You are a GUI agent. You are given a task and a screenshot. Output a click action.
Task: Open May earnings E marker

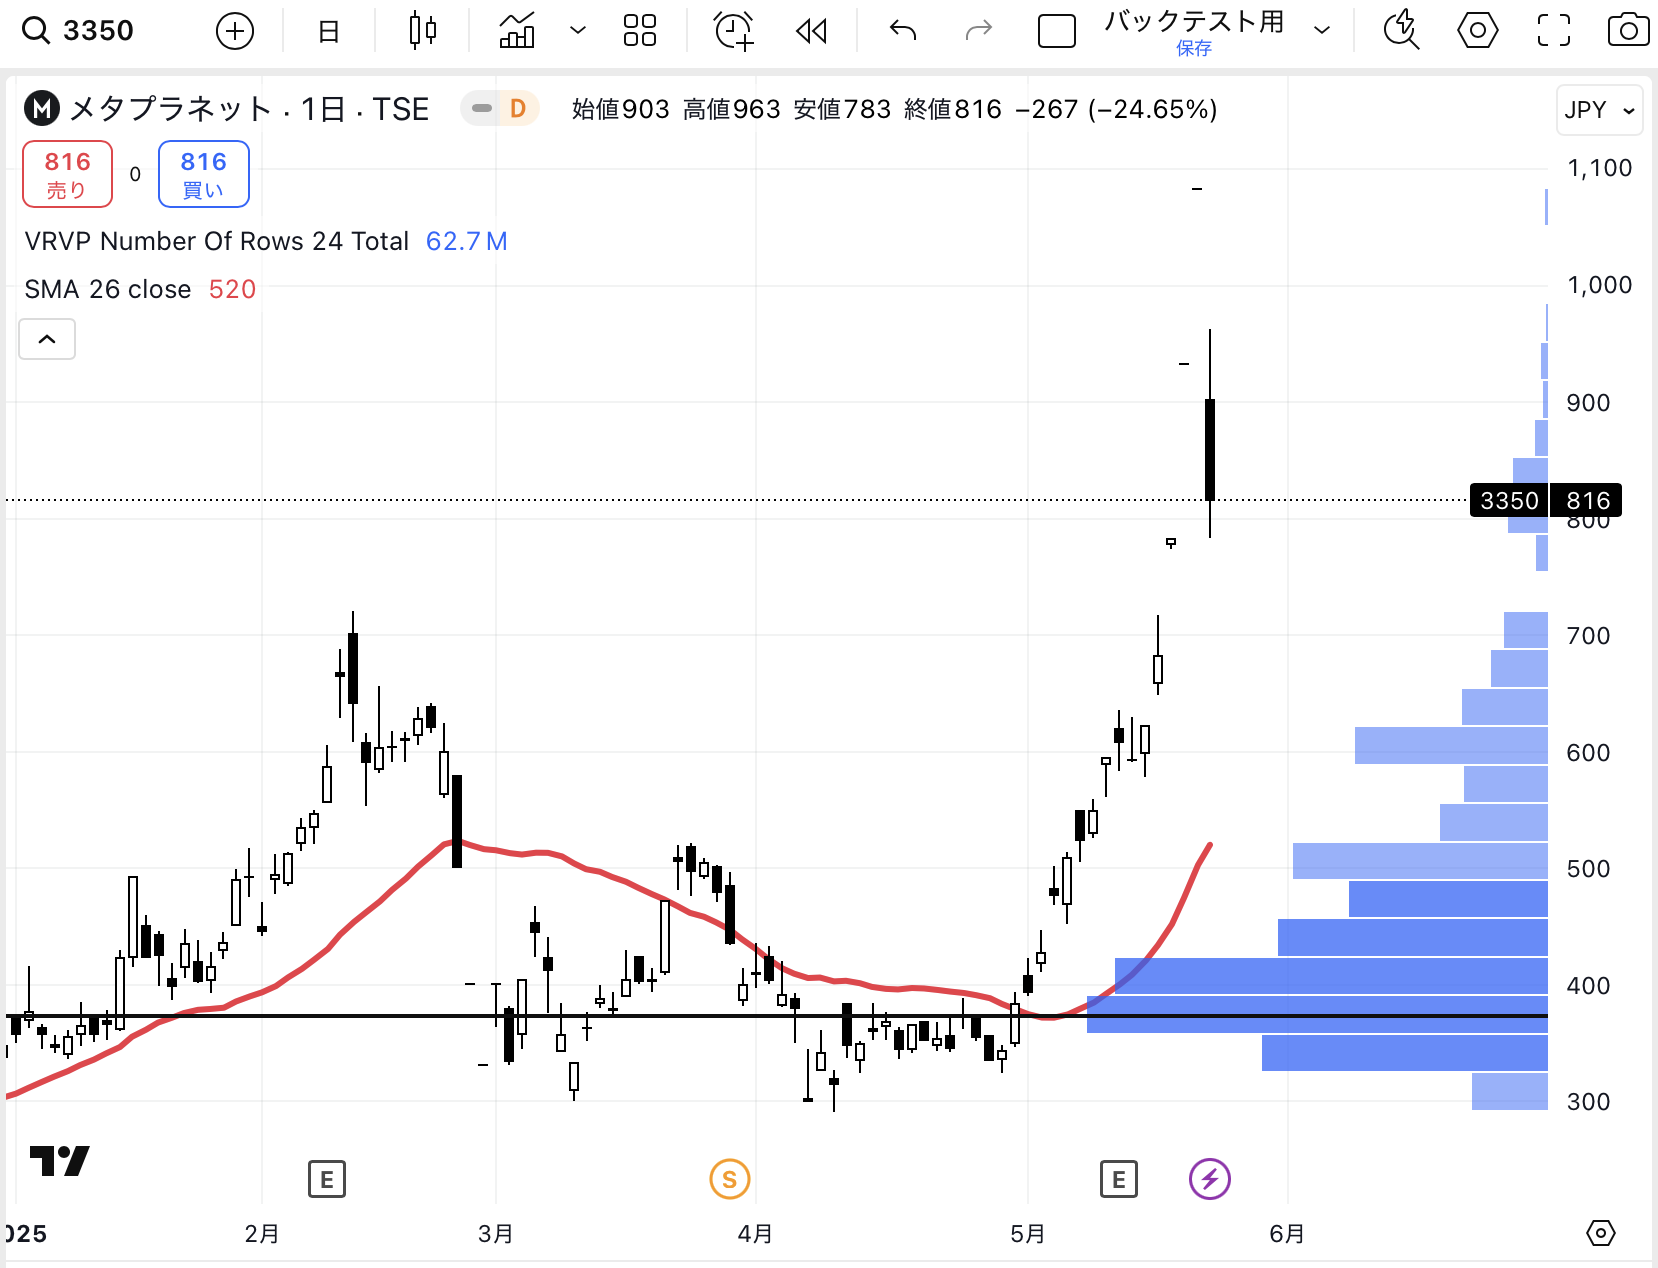click(x=1119, y=1180)
